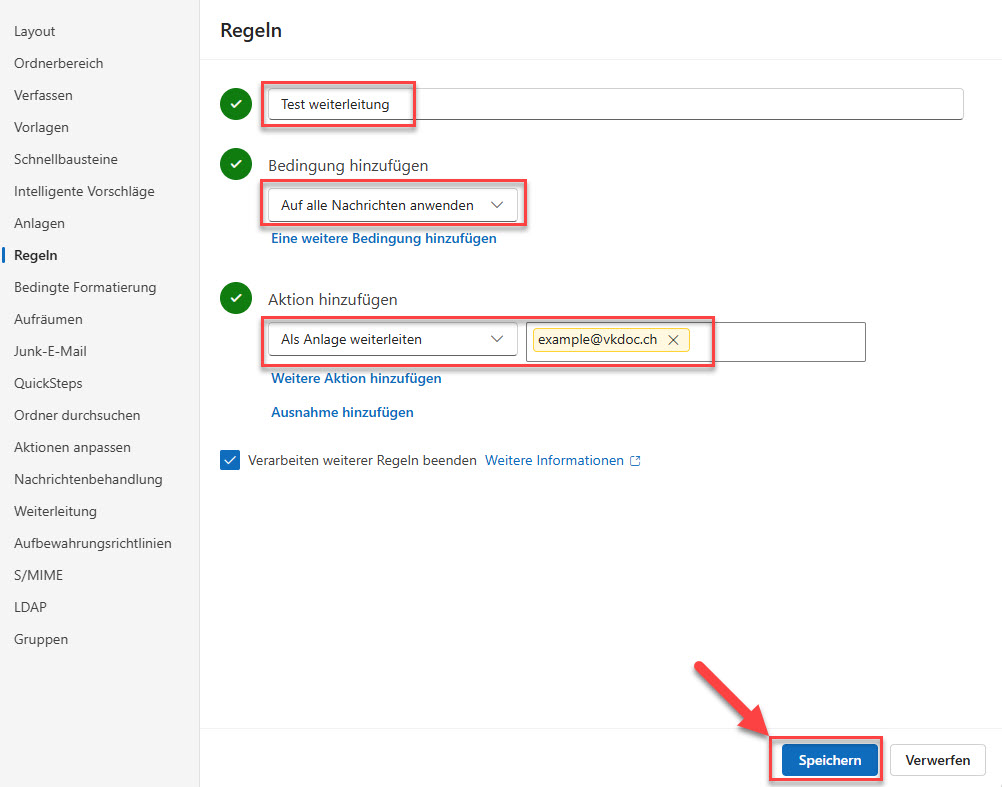Click 'Weitere Aktion hinzufügen' link
Image resolution: width=1002 pixels, height=787 pixels.
pos(356,378)
